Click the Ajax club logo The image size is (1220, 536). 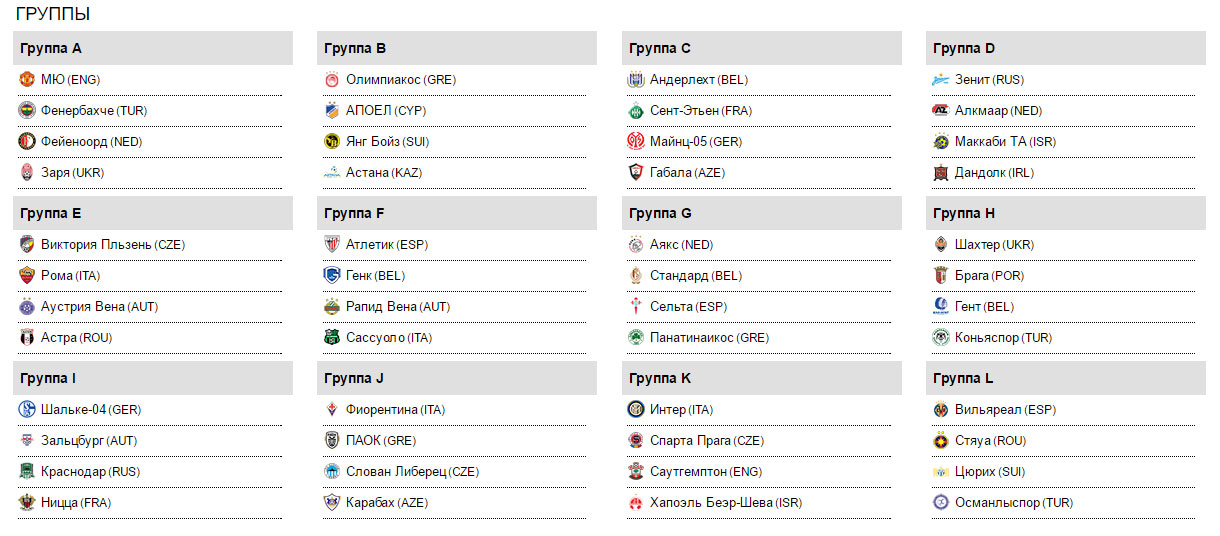[635, 245]
